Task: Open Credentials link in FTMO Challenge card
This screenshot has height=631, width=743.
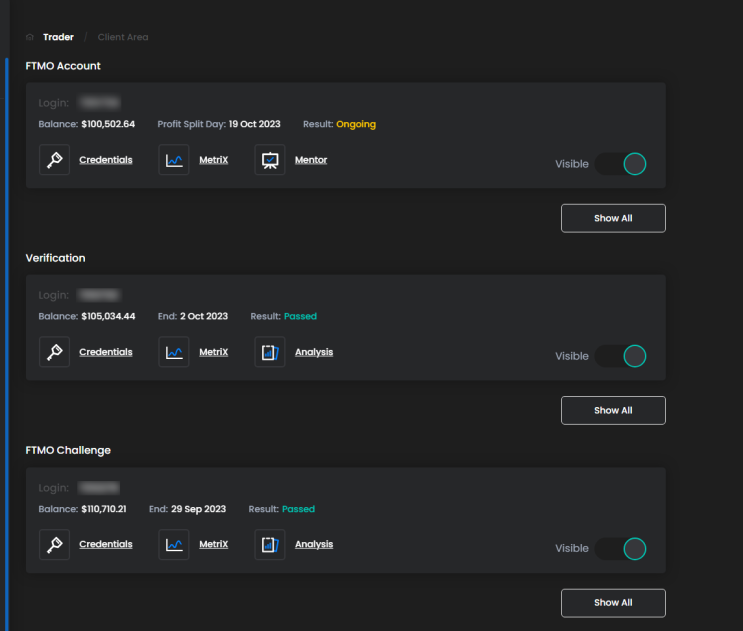Action: [x=106, y=544]
